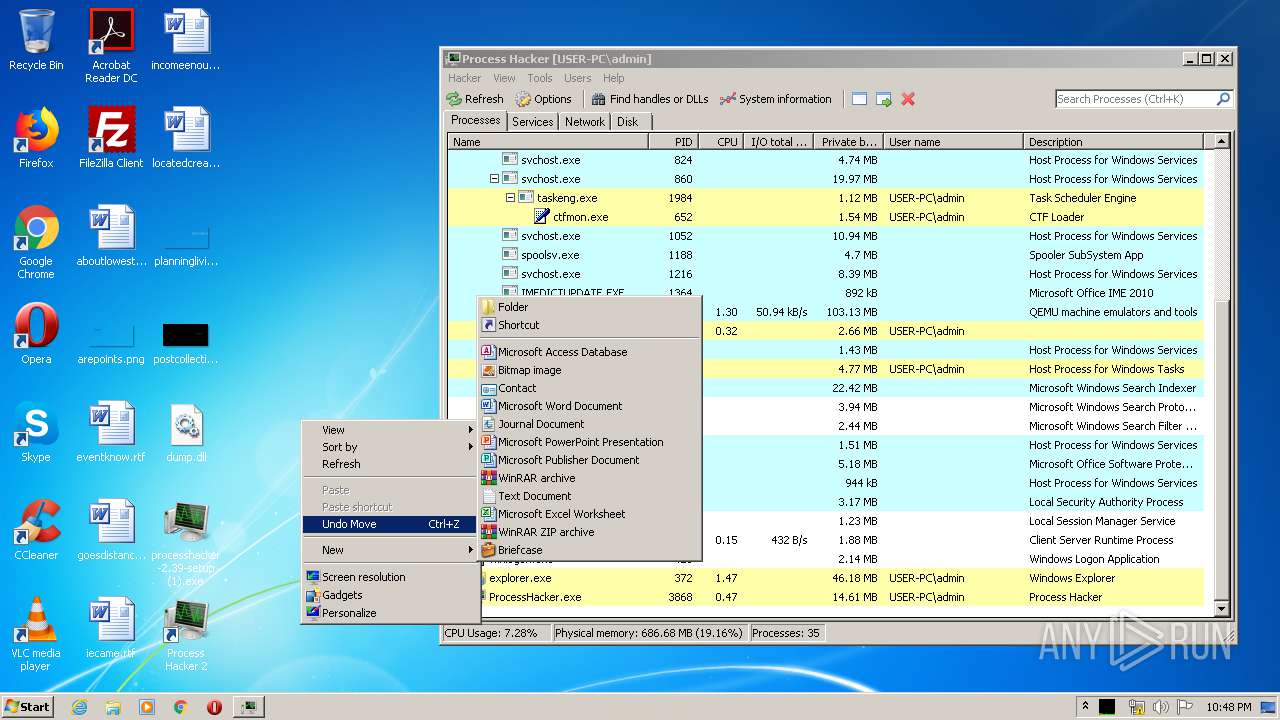Create a new Text Document

[589, 496]
